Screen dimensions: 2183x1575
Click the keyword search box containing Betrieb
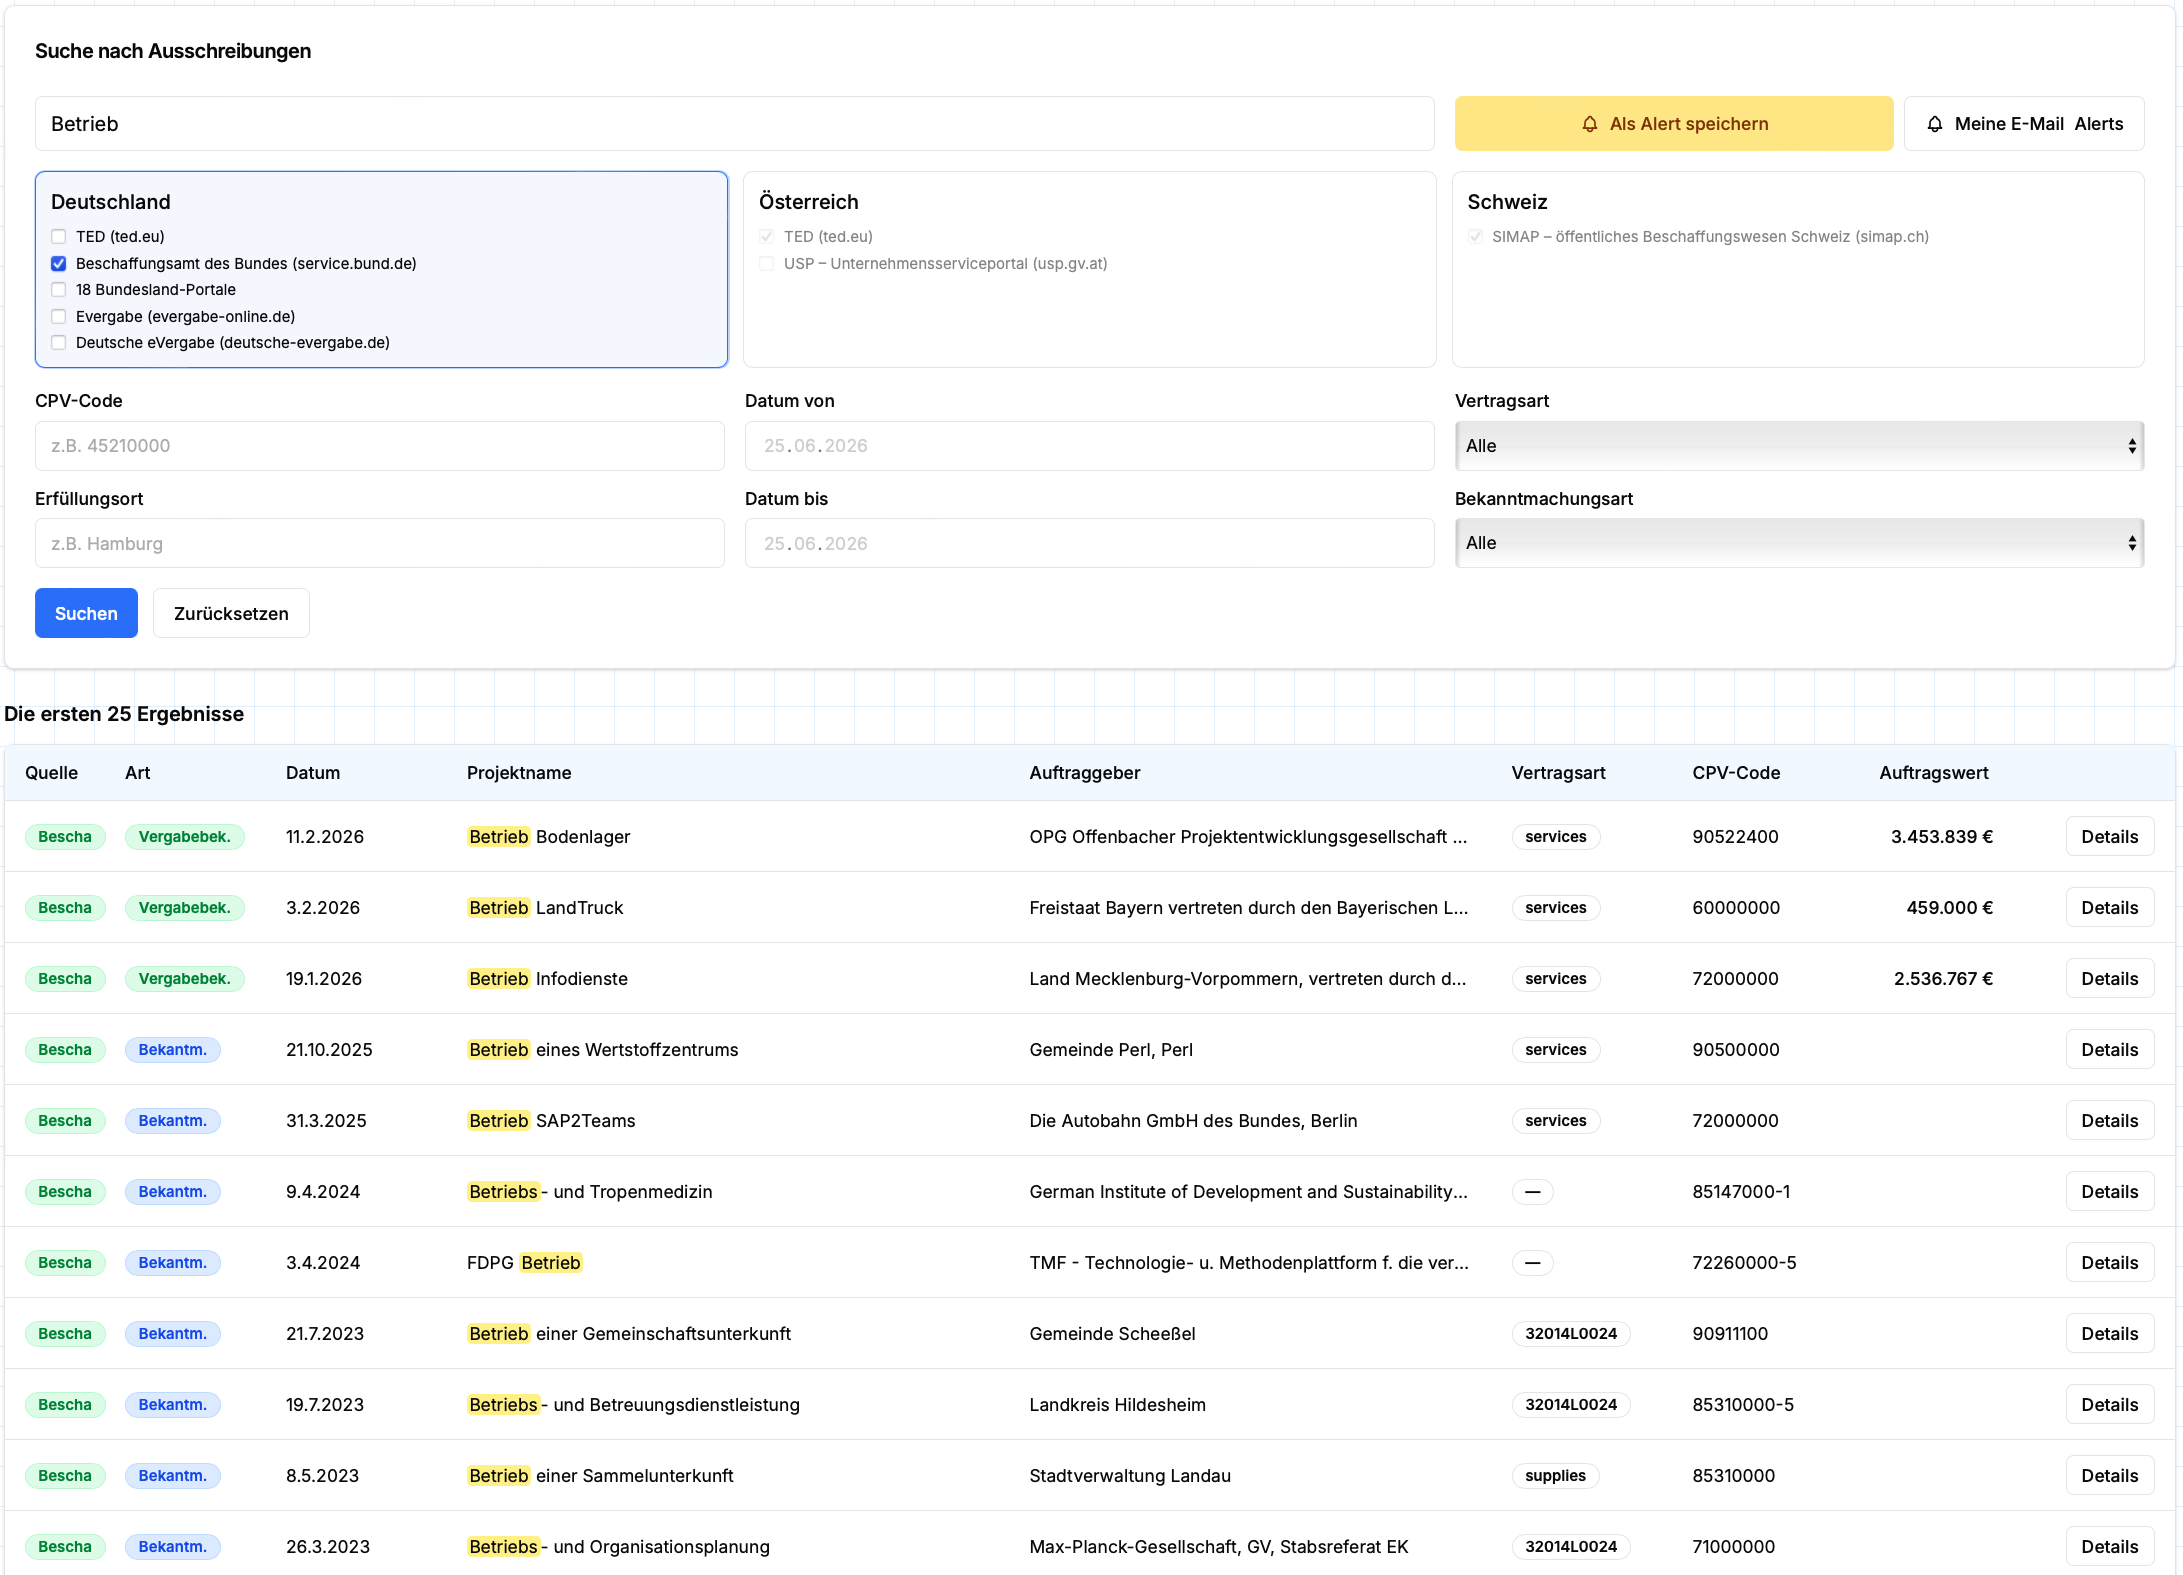735,124
